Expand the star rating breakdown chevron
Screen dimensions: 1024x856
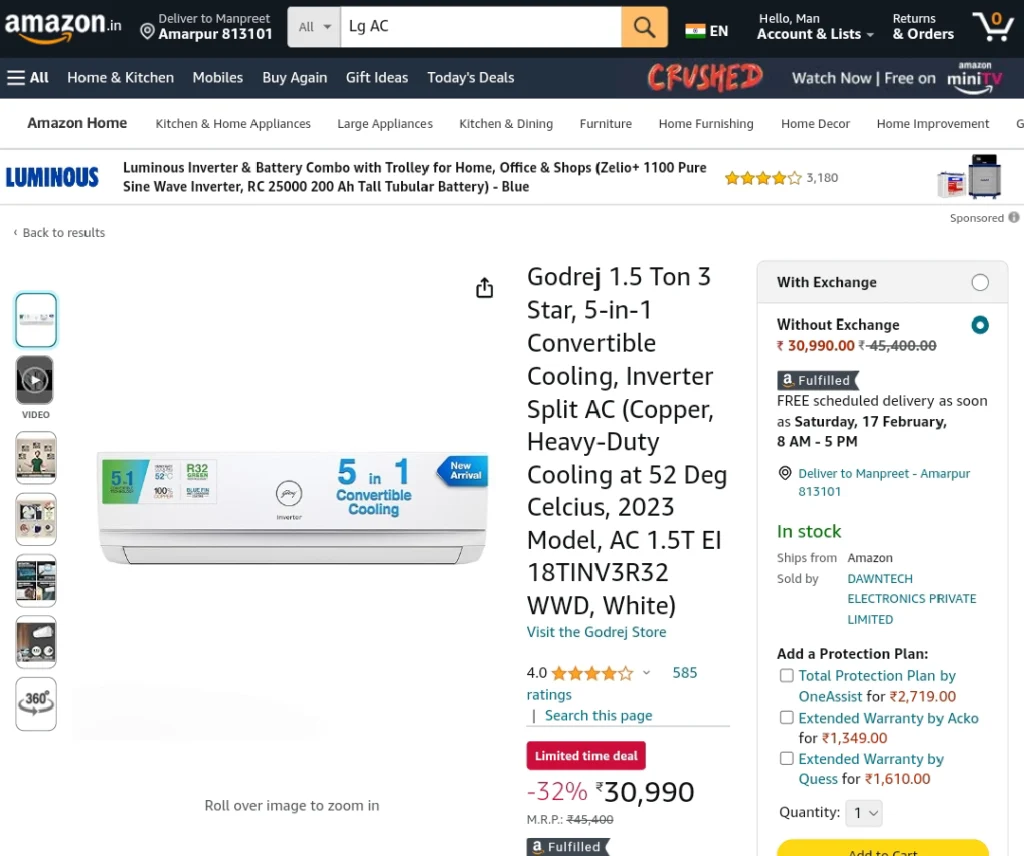coord(646,673)
